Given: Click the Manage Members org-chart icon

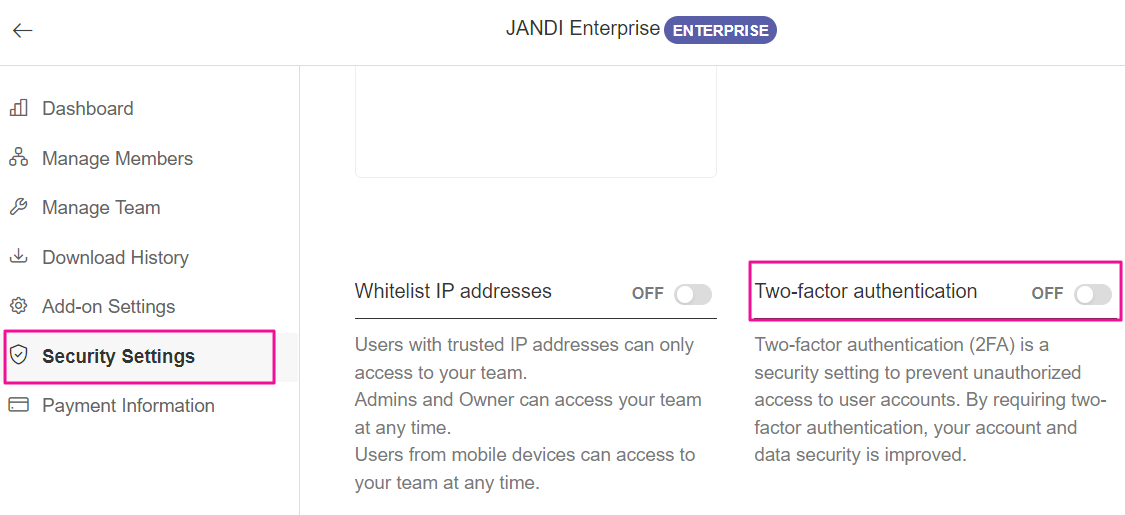Looking at the screenshot, I should tap(18, 158).
